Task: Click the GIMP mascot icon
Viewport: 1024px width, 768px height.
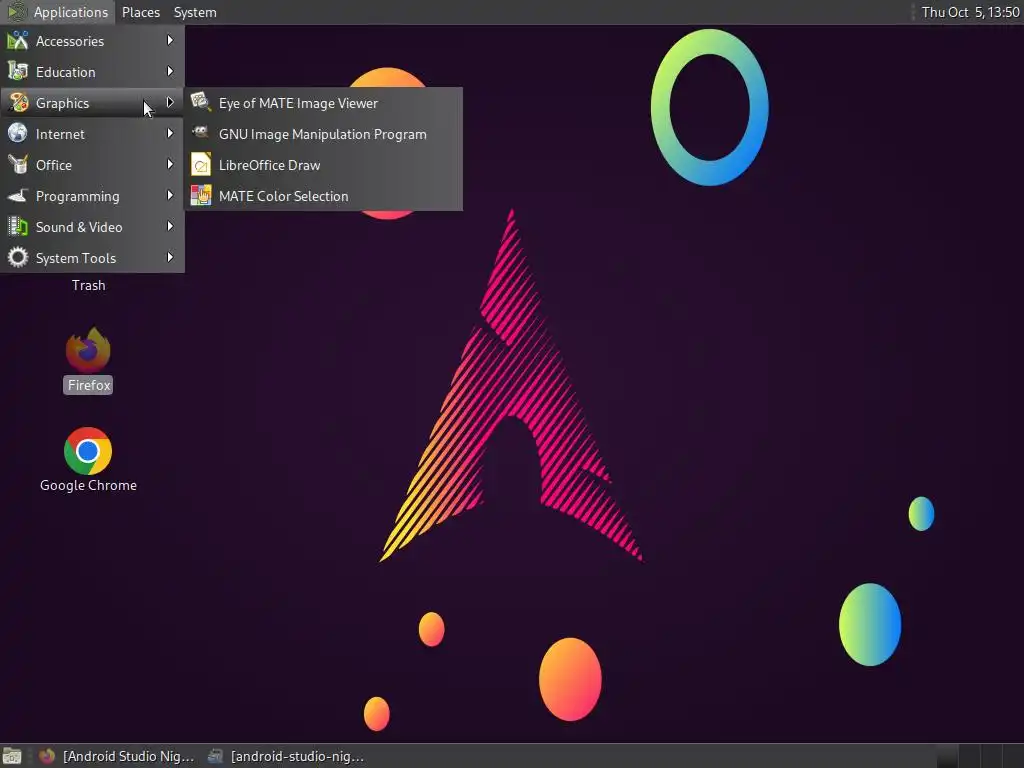Action: click(x=200, y=133)
